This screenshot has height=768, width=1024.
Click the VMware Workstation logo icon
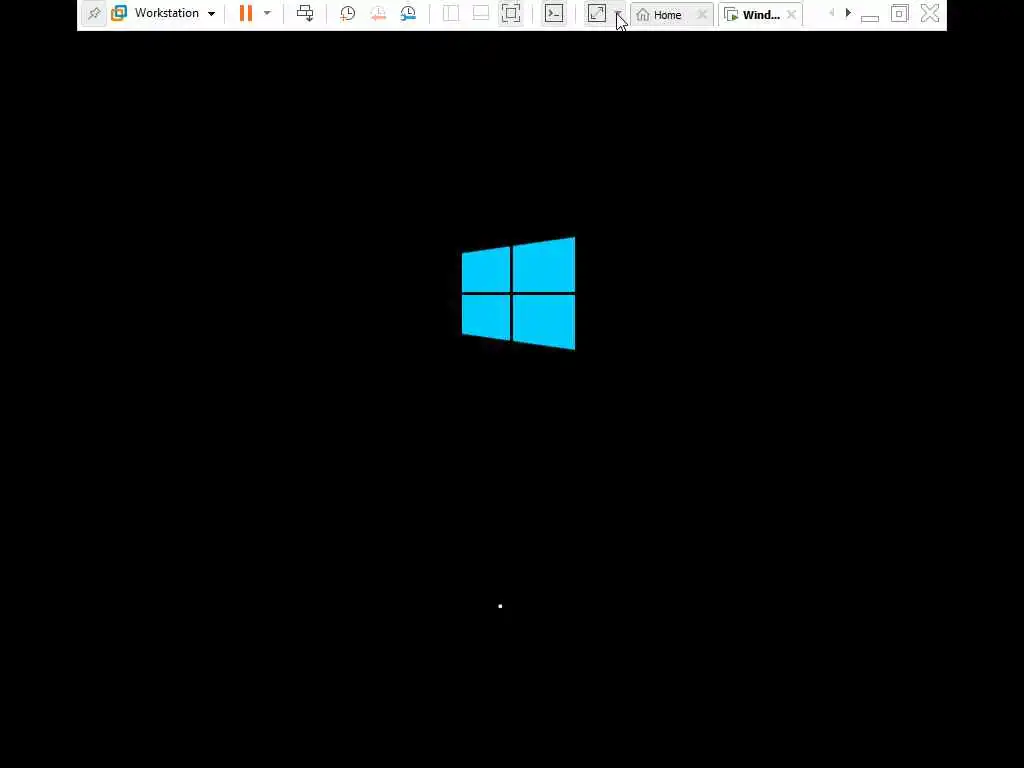point(119,13)
